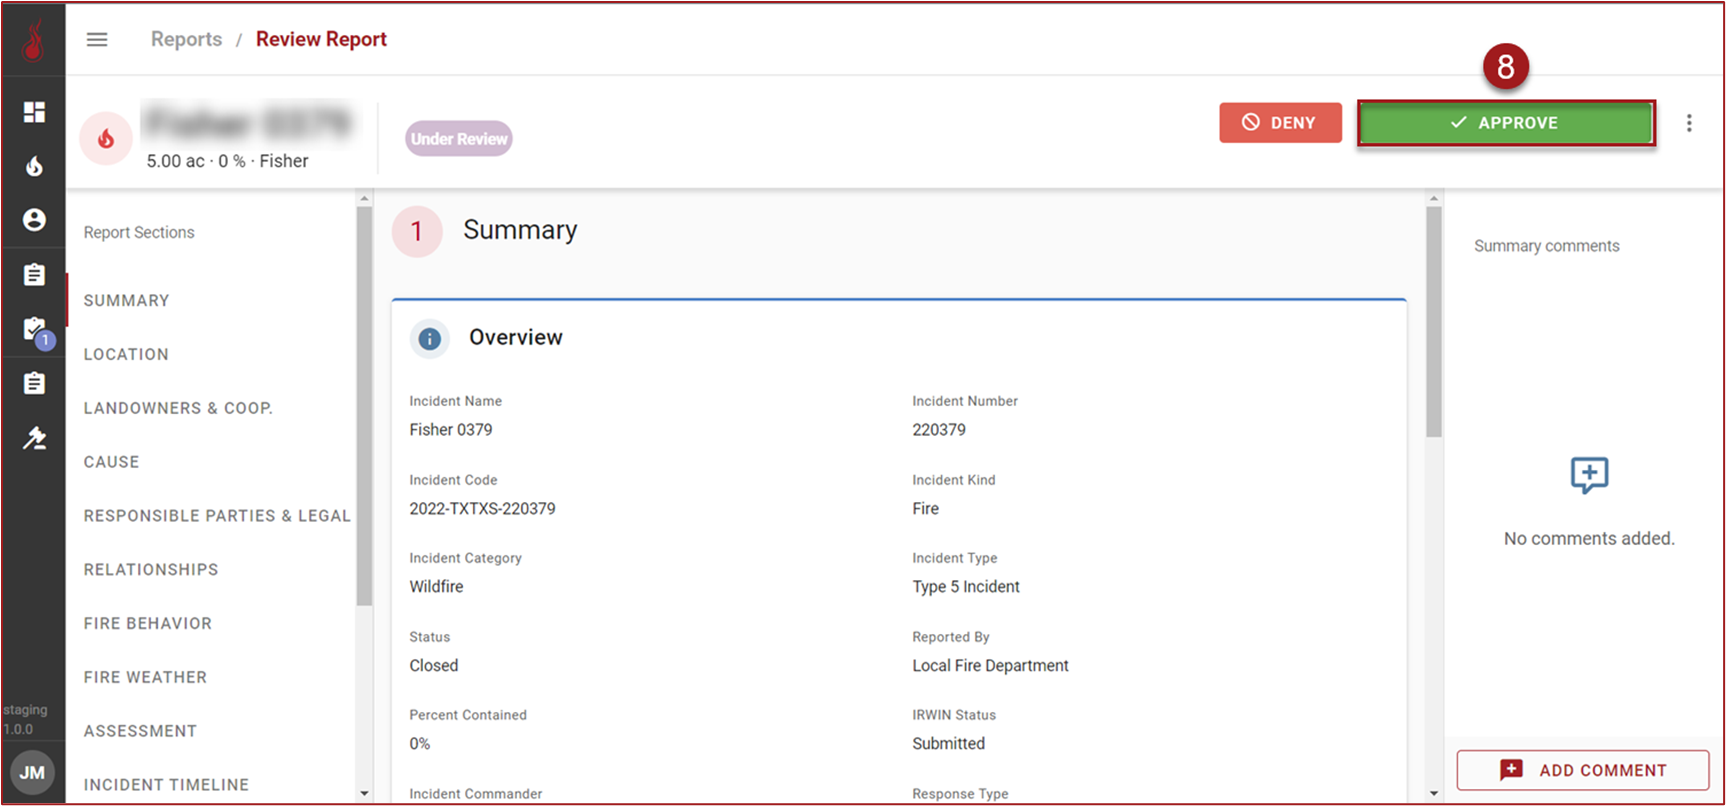Deny the report
The width and height of the screenshot is (1726, 806).
(1280, 123)
